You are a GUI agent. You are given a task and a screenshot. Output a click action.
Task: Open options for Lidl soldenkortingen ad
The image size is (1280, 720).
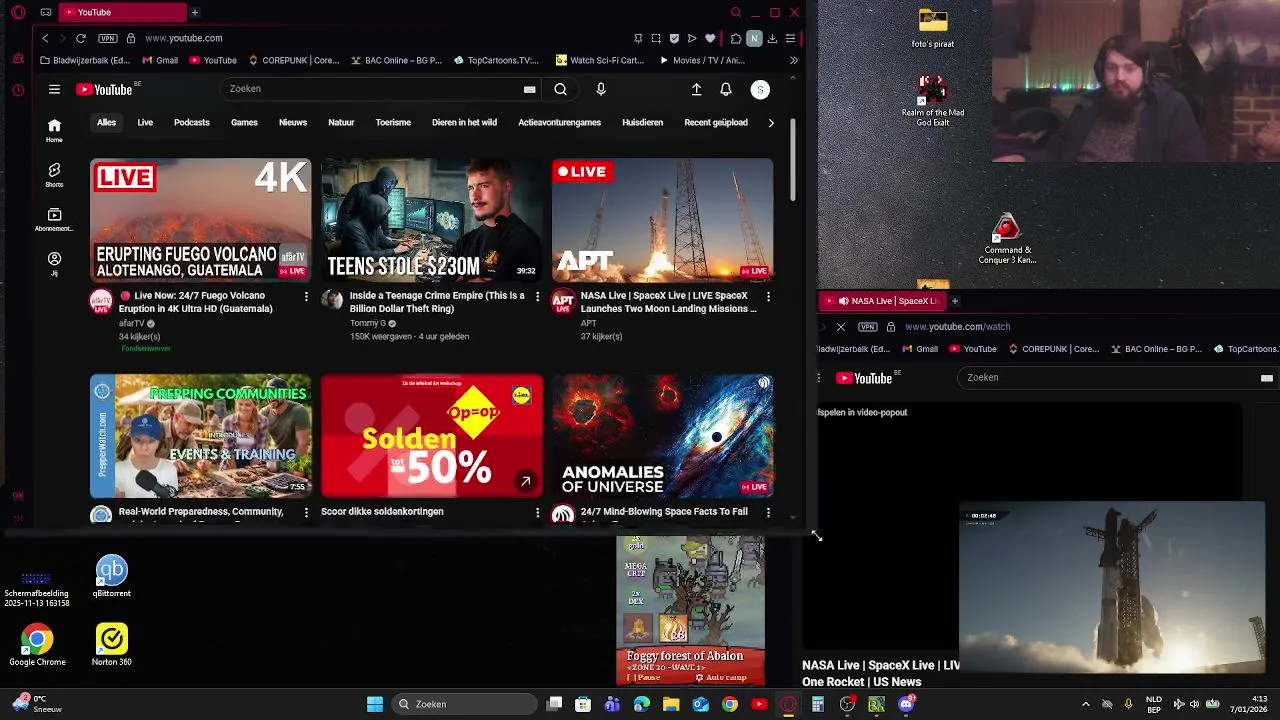[537, 512]
